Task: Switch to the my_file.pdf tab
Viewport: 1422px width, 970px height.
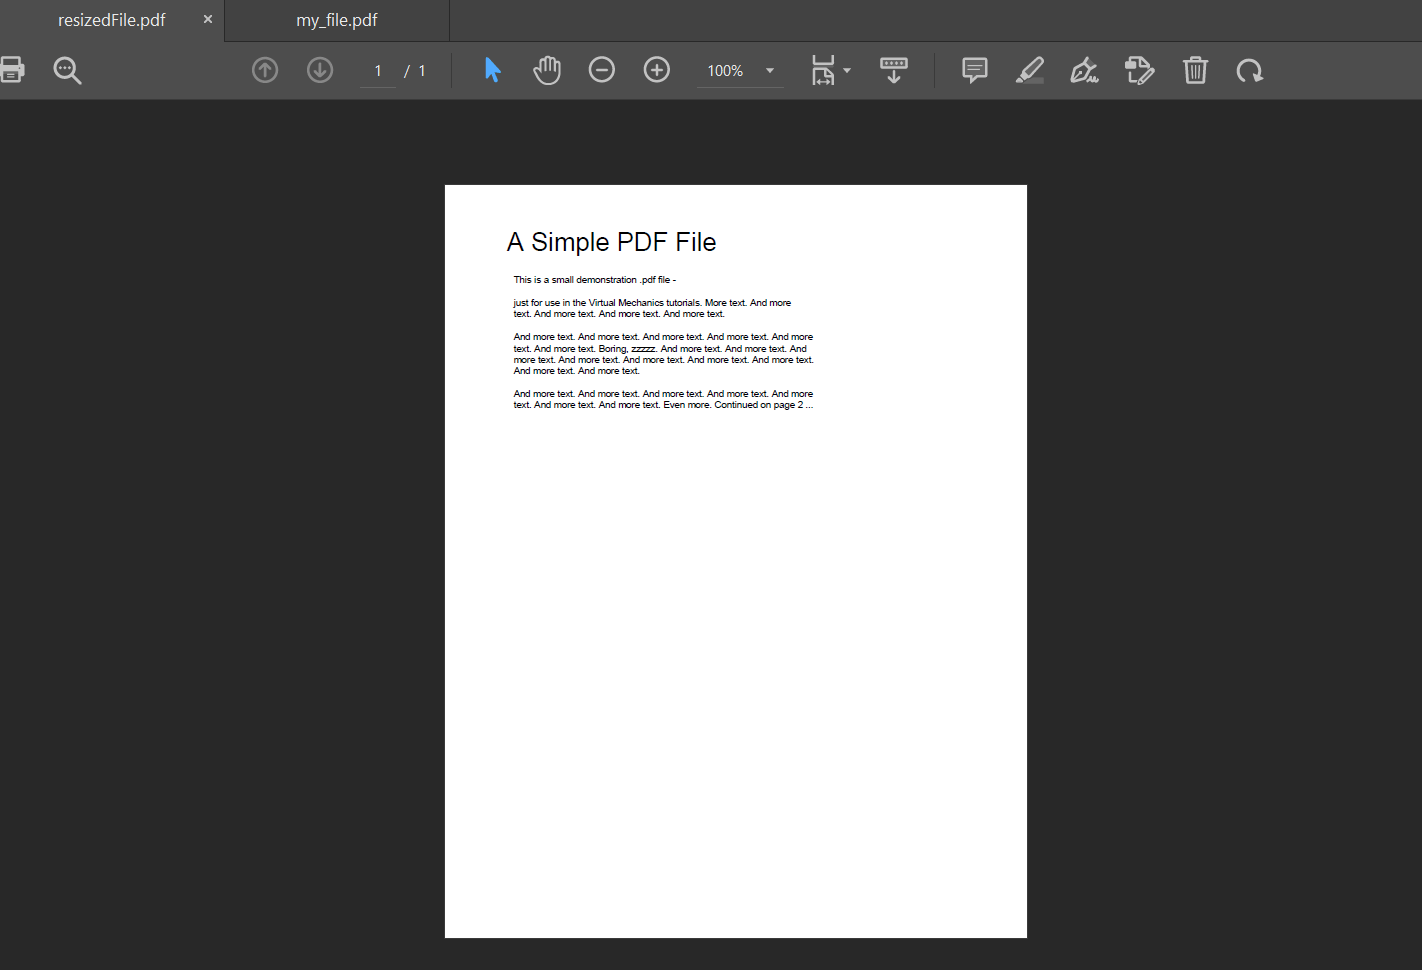Action: pyautogui.click(x=336, y=20)
